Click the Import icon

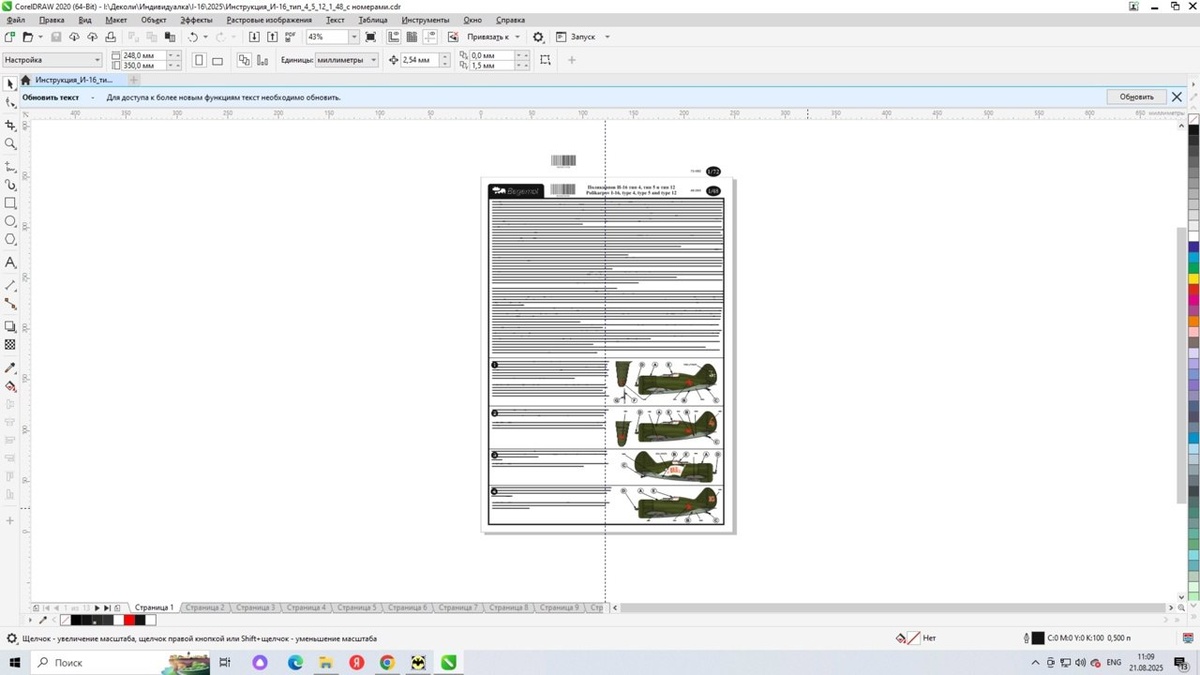coord(254,37)
